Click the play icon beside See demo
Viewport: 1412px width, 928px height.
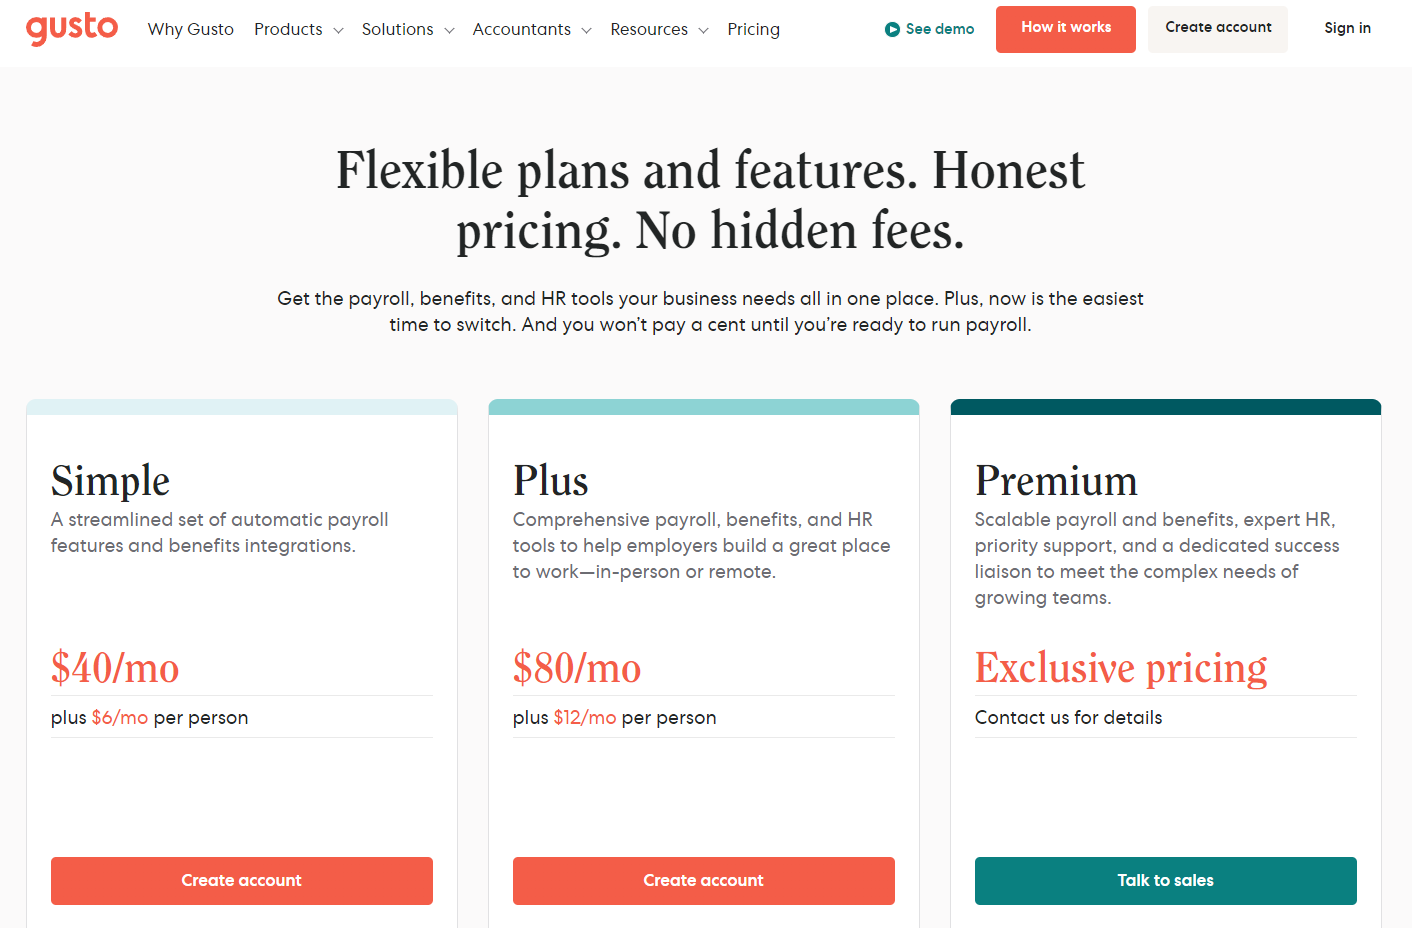891,29
